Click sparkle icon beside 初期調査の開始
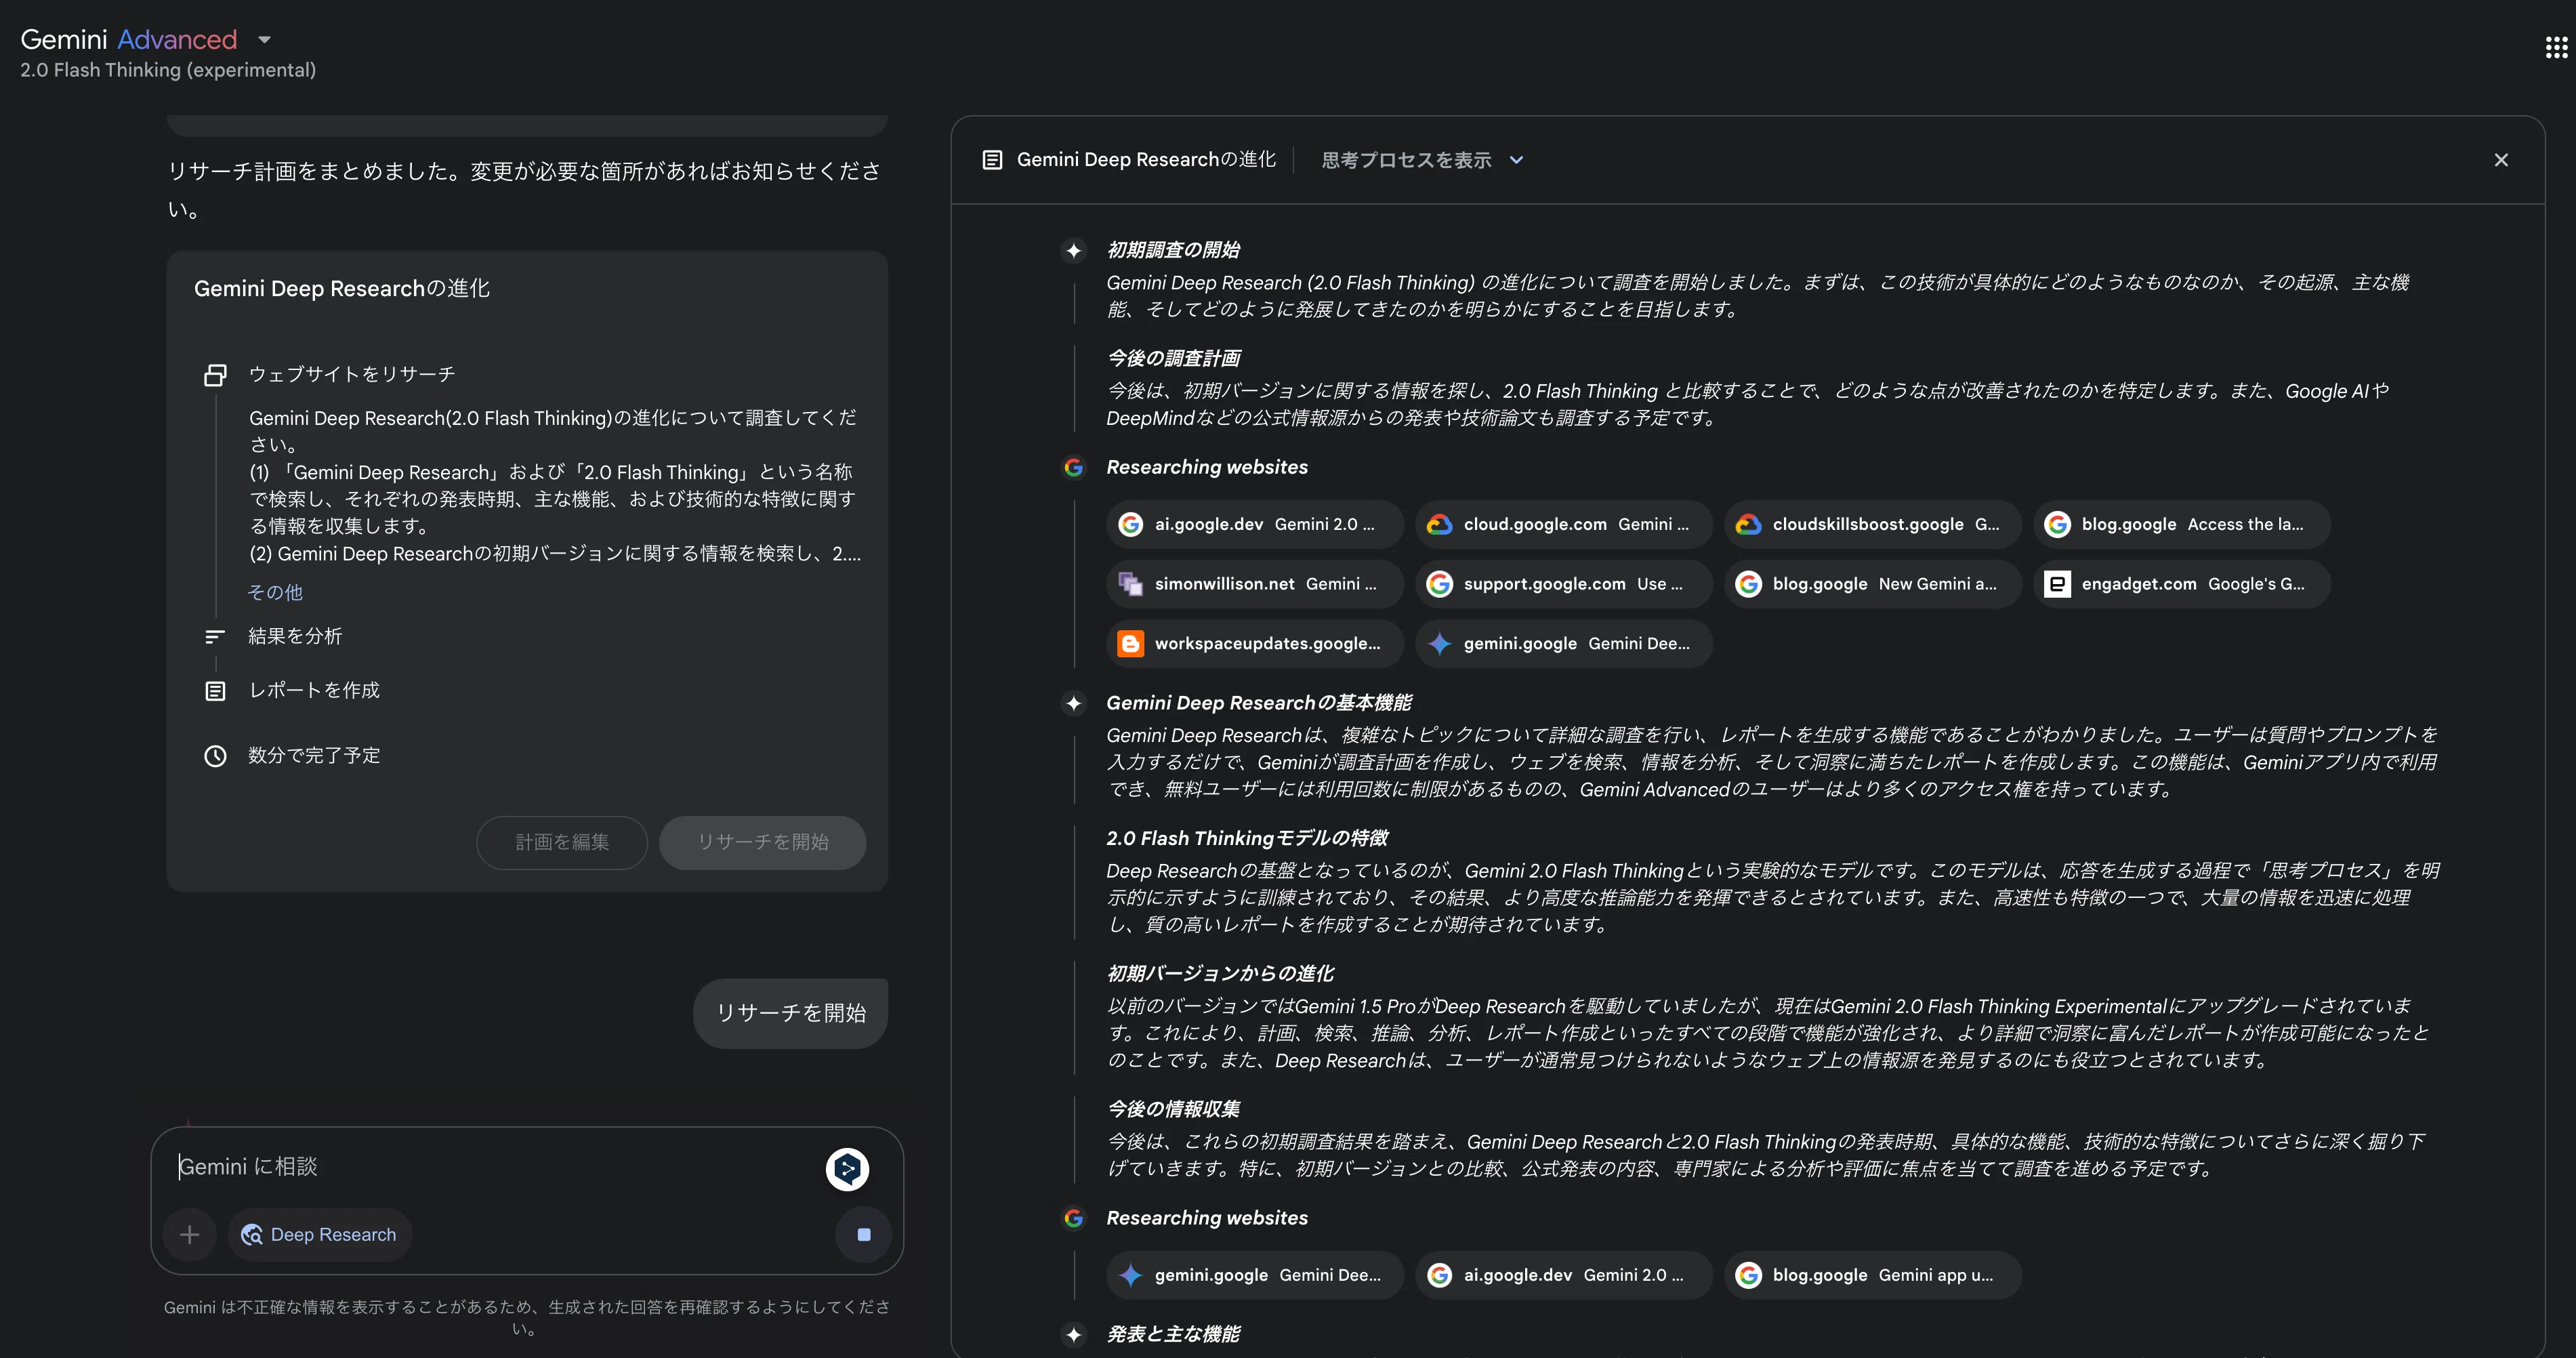Viewport: 2576px width, 1358px height. point(1073,250)
